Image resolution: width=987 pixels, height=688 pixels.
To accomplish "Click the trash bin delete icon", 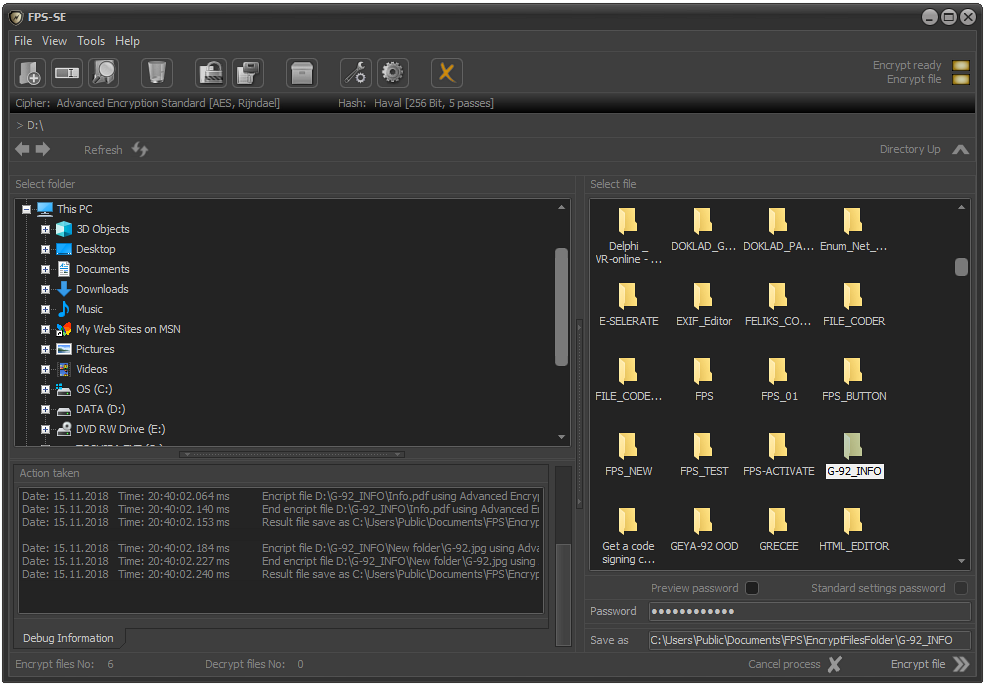I will click(157, 72).
